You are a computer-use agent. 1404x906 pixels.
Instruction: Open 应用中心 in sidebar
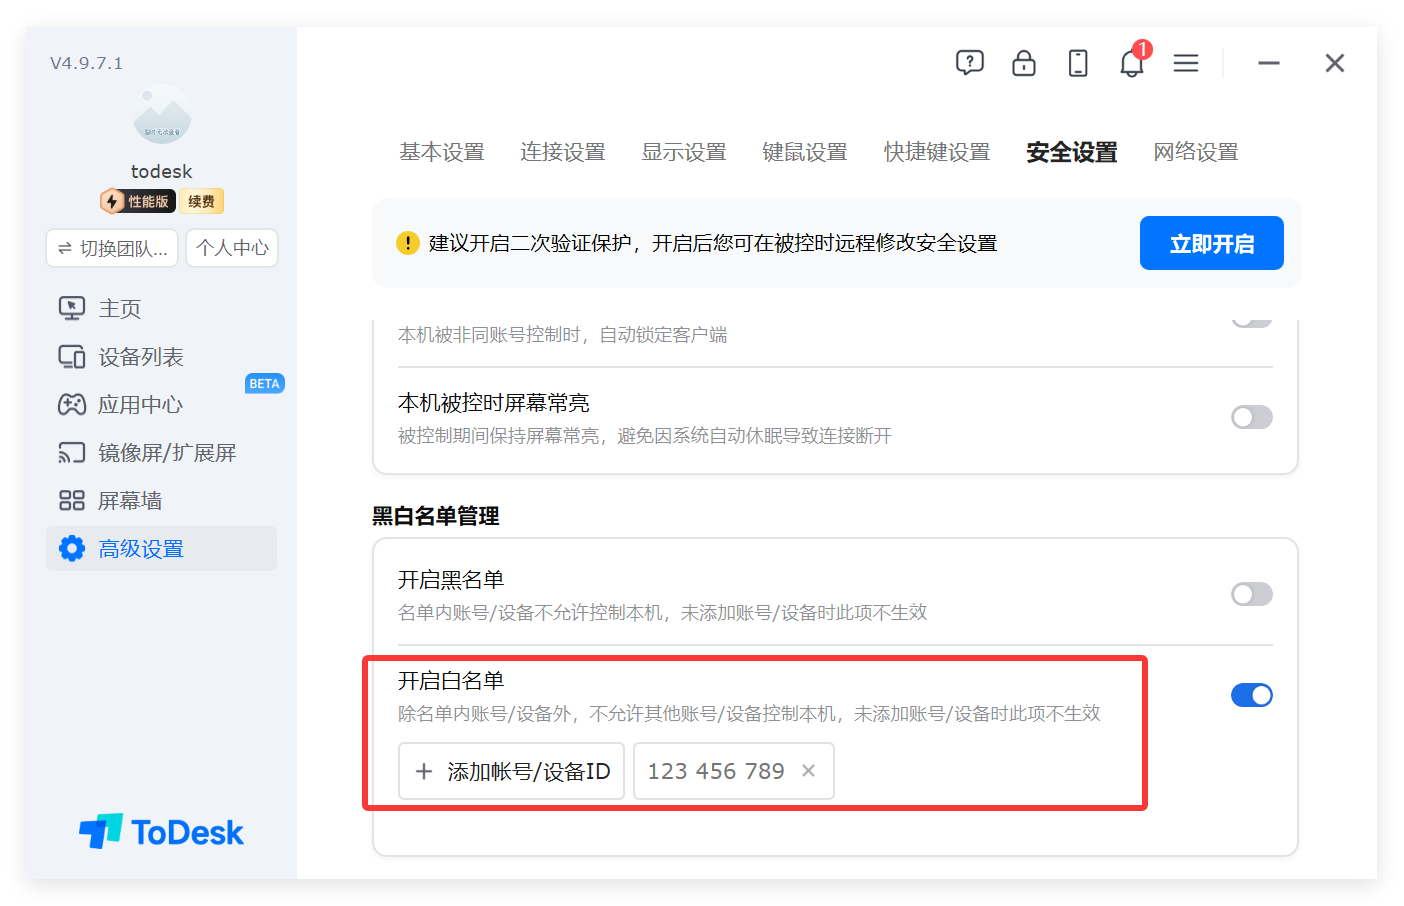coord(121,405)
